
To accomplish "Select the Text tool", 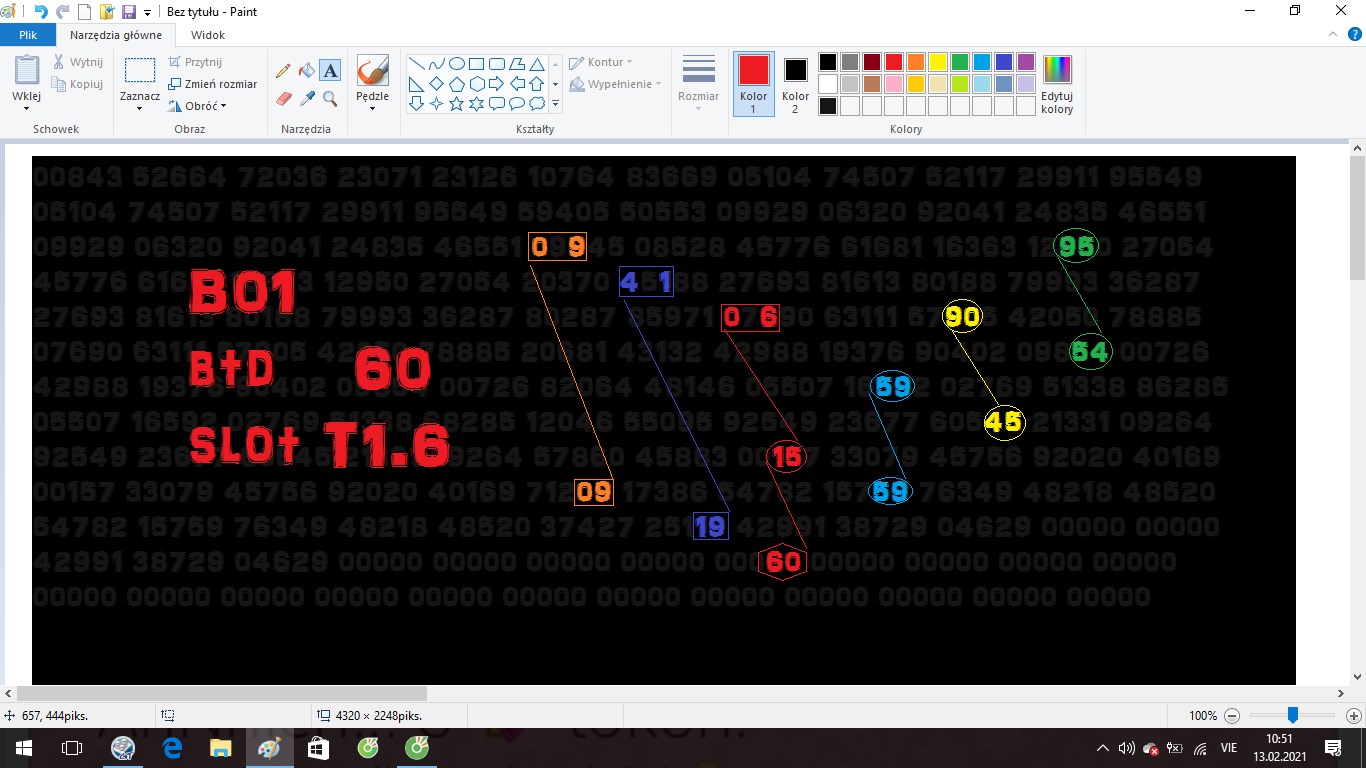I will tap(330, 71).
